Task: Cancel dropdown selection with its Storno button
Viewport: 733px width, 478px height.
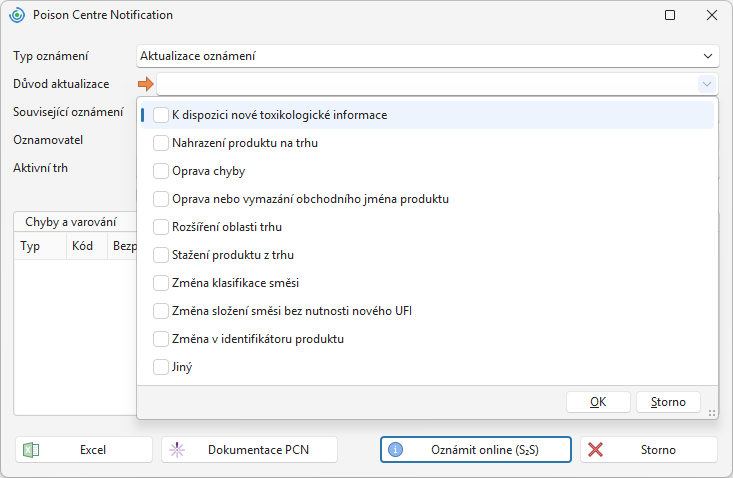Action: (668, 402)
